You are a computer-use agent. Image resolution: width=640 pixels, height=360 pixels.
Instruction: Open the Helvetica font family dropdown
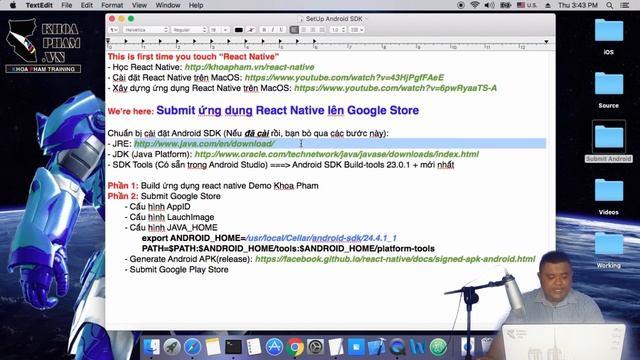146,30
